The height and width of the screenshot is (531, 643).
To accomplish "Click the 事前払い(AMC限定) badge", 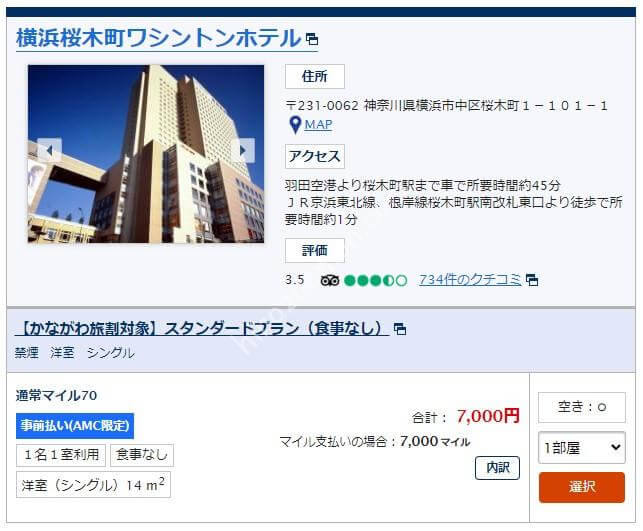I will [75, 426].
